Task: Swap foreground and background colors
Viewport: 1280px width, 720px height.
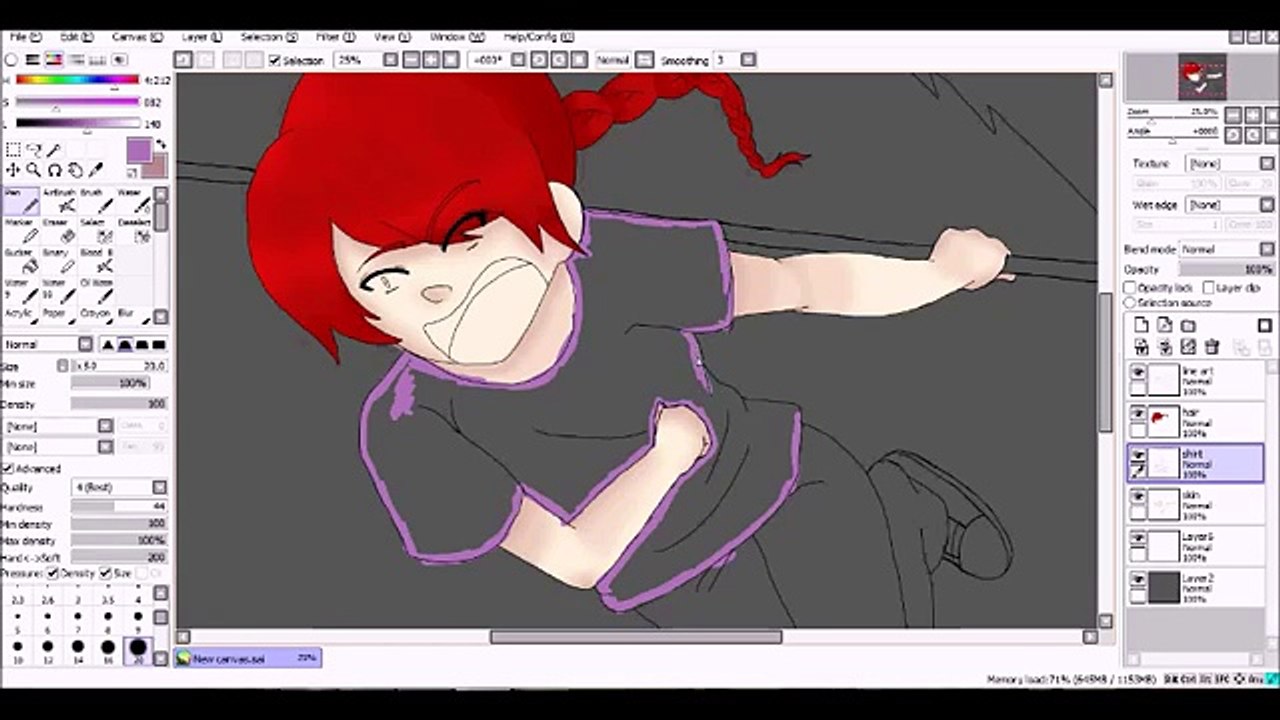Action: coord(160,146)
